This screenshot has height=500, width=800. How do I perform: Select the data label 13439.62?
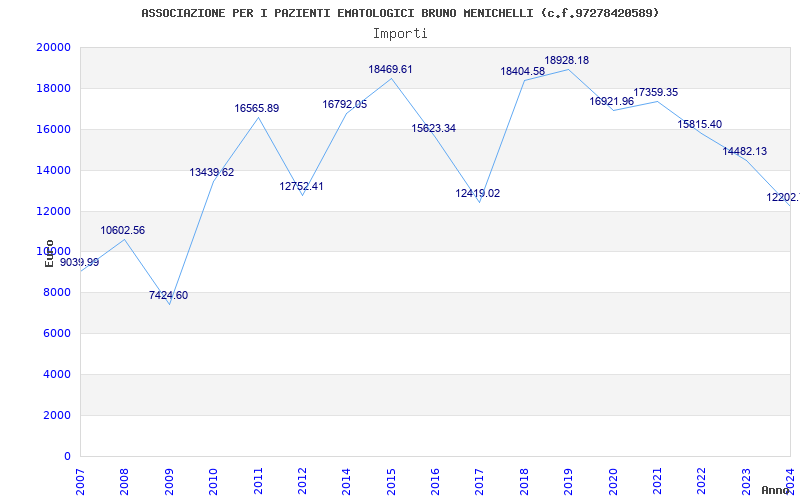[212, 172]
